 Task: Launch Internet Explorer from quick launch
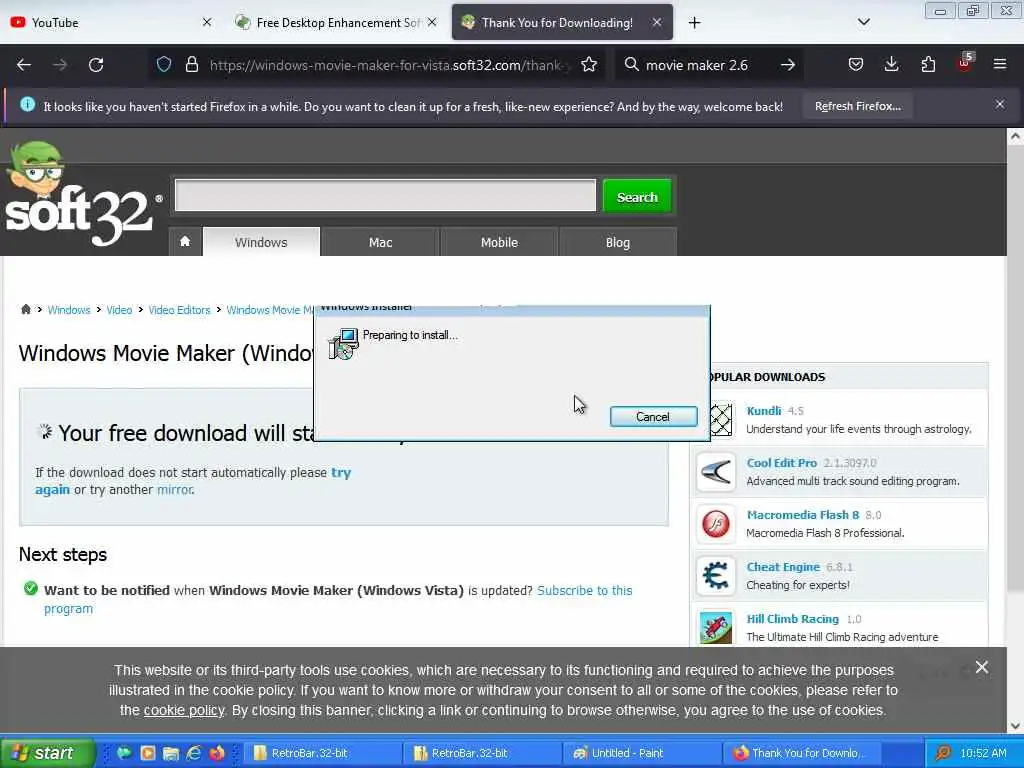[194, 753]
